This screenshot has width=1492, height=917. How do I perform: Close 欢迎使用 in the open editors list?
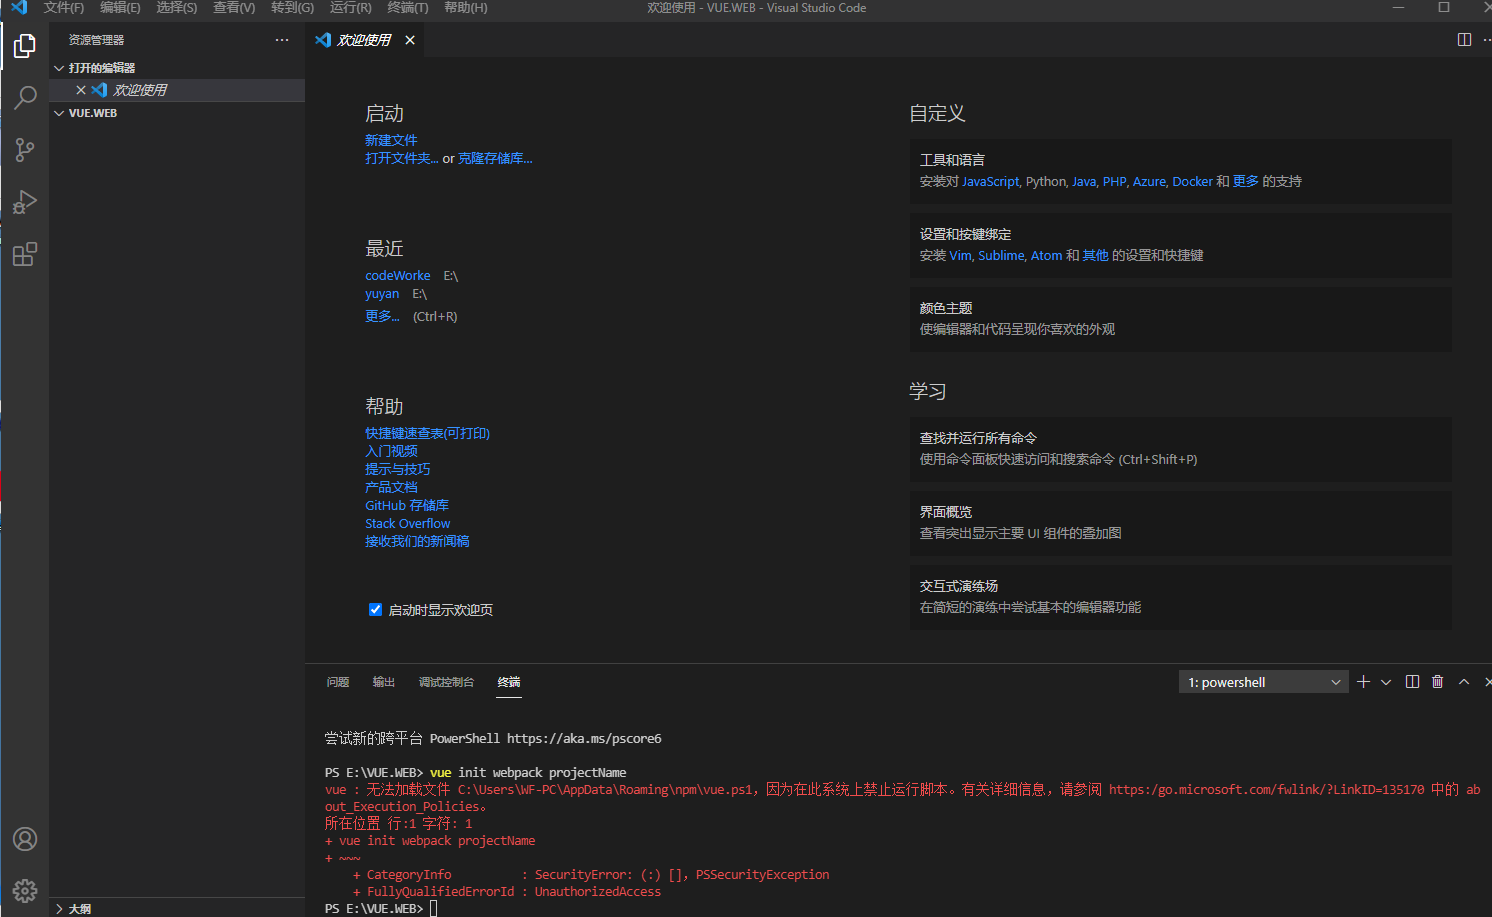tap(81, 90)
